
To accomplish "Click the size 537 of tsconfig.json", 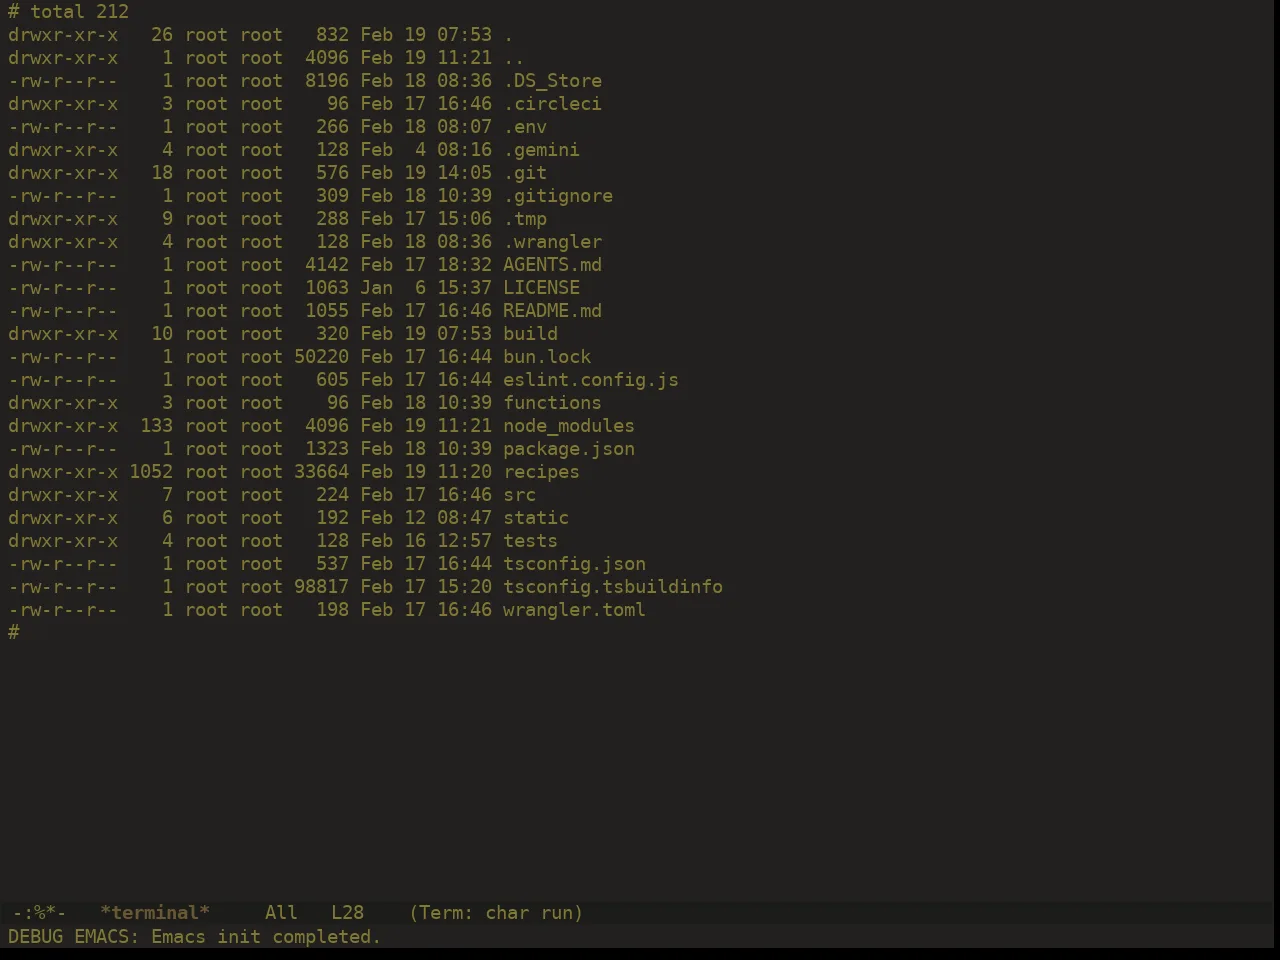I will 332,564.
